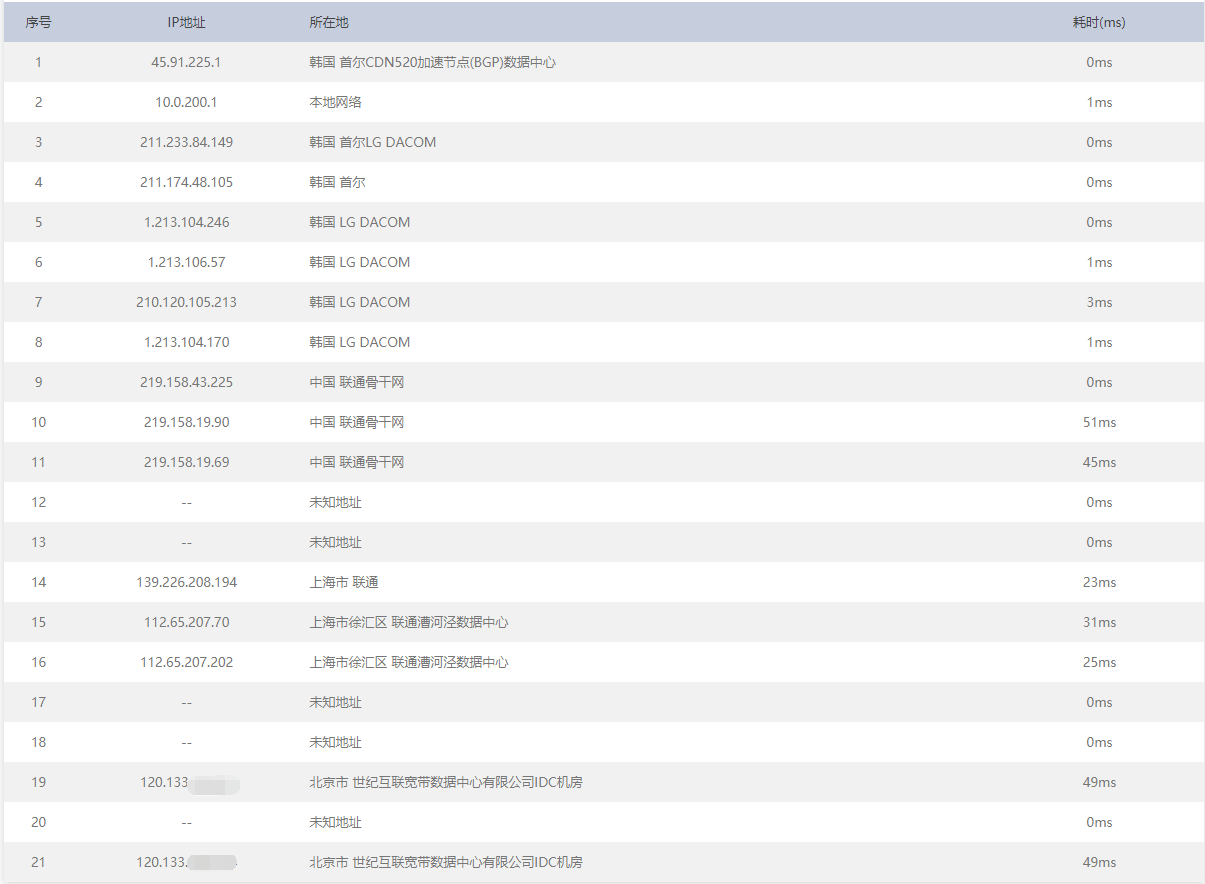Click the IP地址 column header
The height and width of the screenshot is (884, 1205).
(186, 22)
